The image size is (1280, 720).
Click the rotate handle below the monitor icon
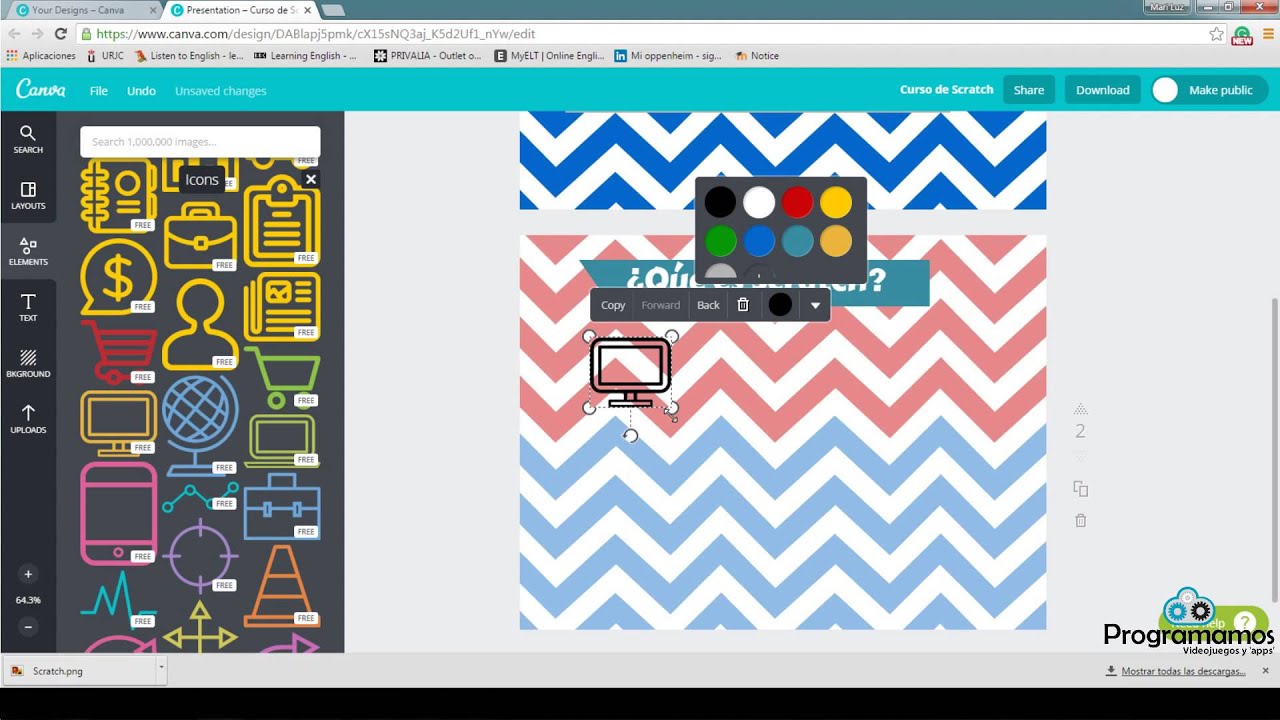(630, 435)
